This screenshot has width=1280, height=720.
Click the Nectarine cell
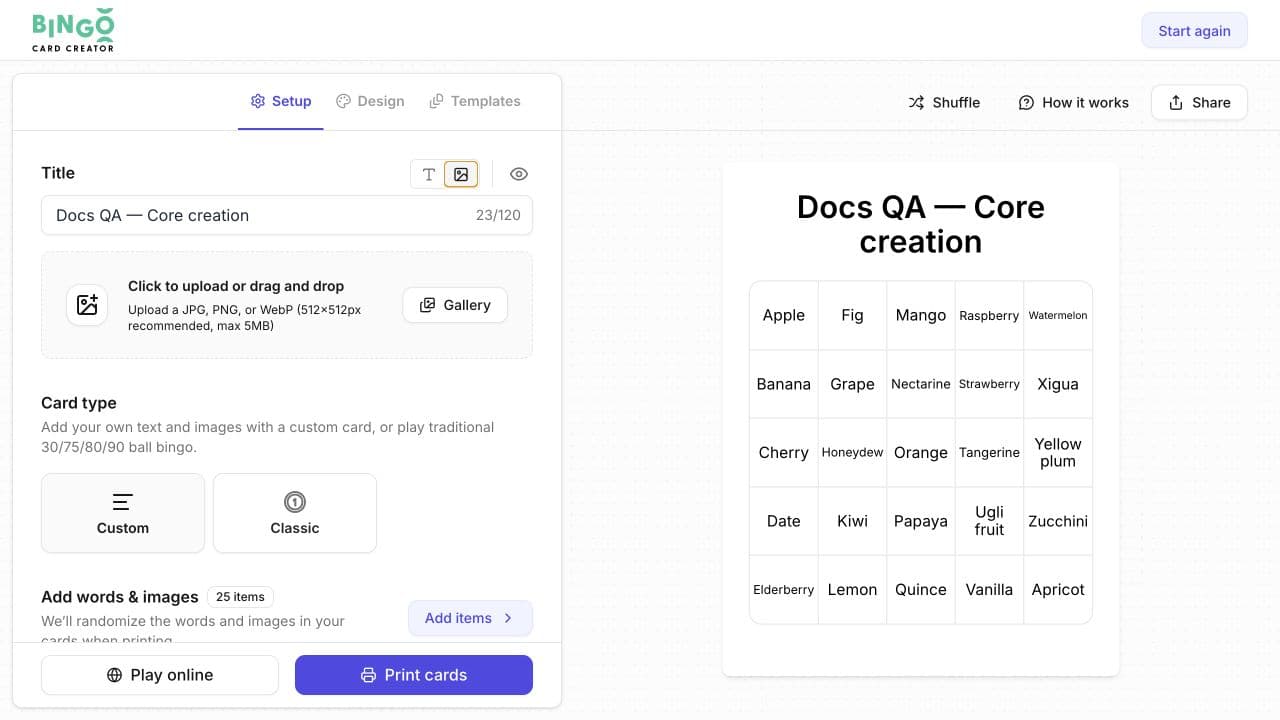coord(921,384)
